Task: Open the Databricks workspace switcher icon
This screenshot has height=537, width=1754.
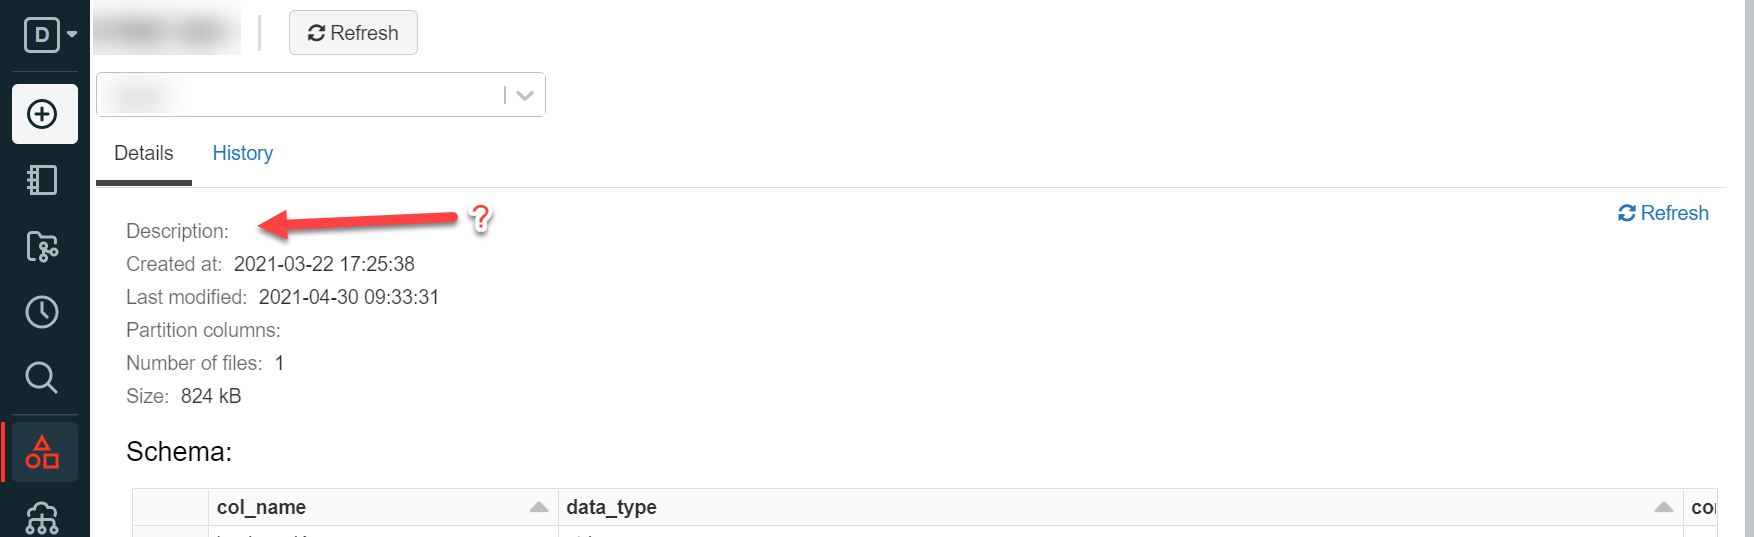Action: pos(49,35)
